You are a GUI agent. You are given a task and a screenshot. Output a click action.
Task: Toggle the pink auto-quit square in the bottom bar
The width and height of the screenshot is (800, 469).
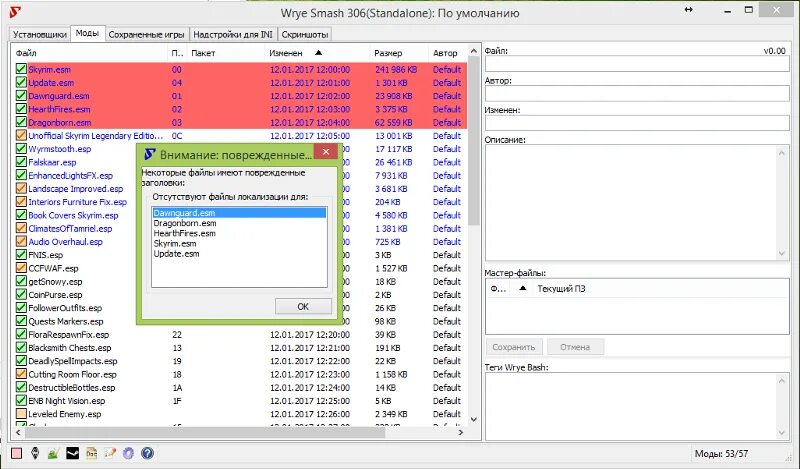[16, 453]
